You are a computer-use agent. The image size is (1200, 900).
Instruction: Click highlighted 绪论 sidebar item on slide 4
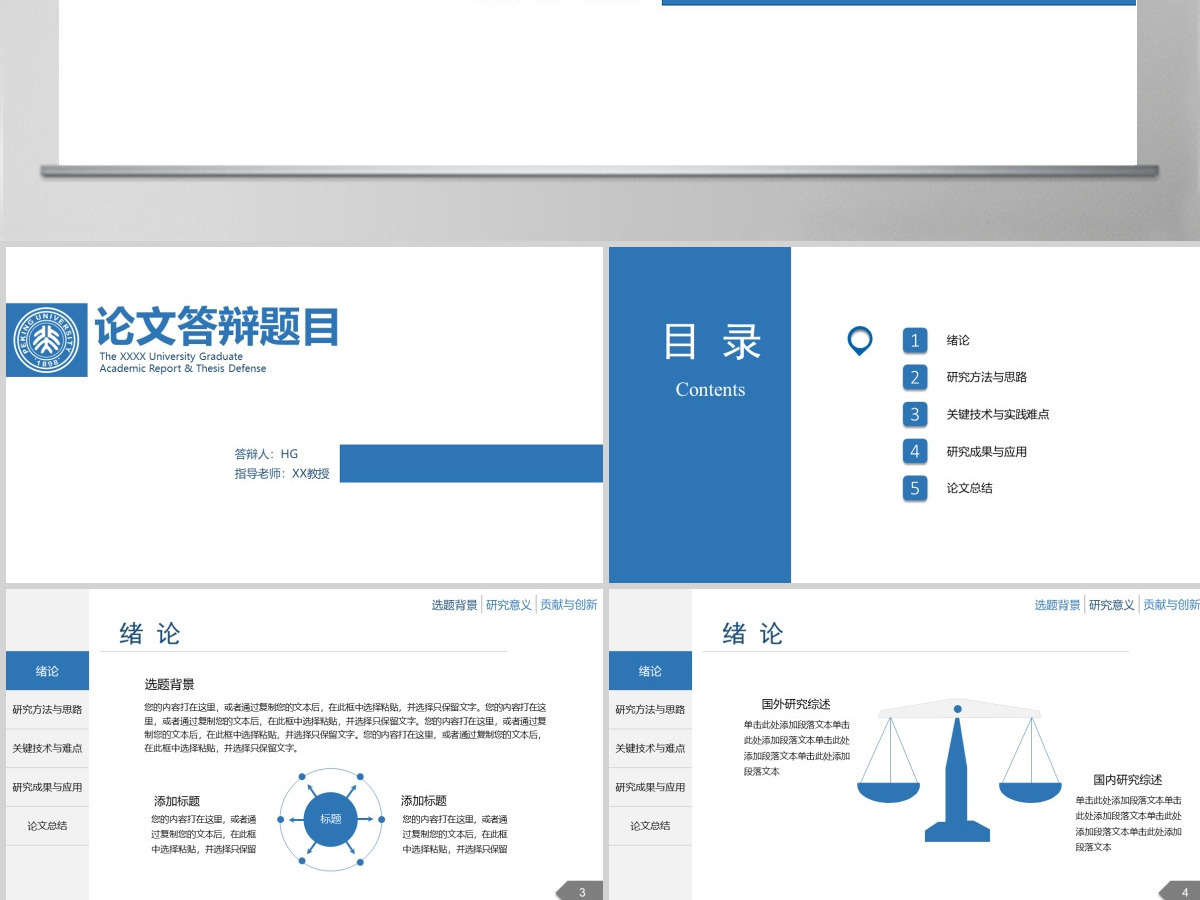click(x=650, y=671)
